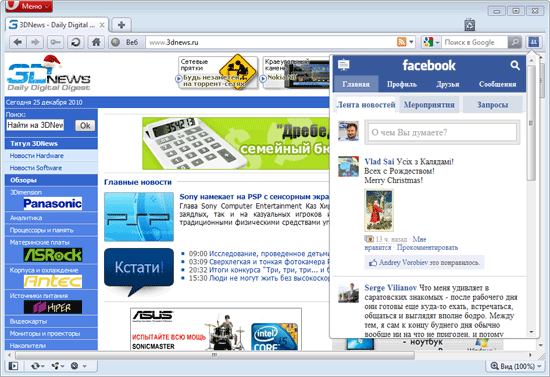Viewport: 550px width, 377px height.
Task: Open the closed tabs trash icon
Action: [469, 25]
